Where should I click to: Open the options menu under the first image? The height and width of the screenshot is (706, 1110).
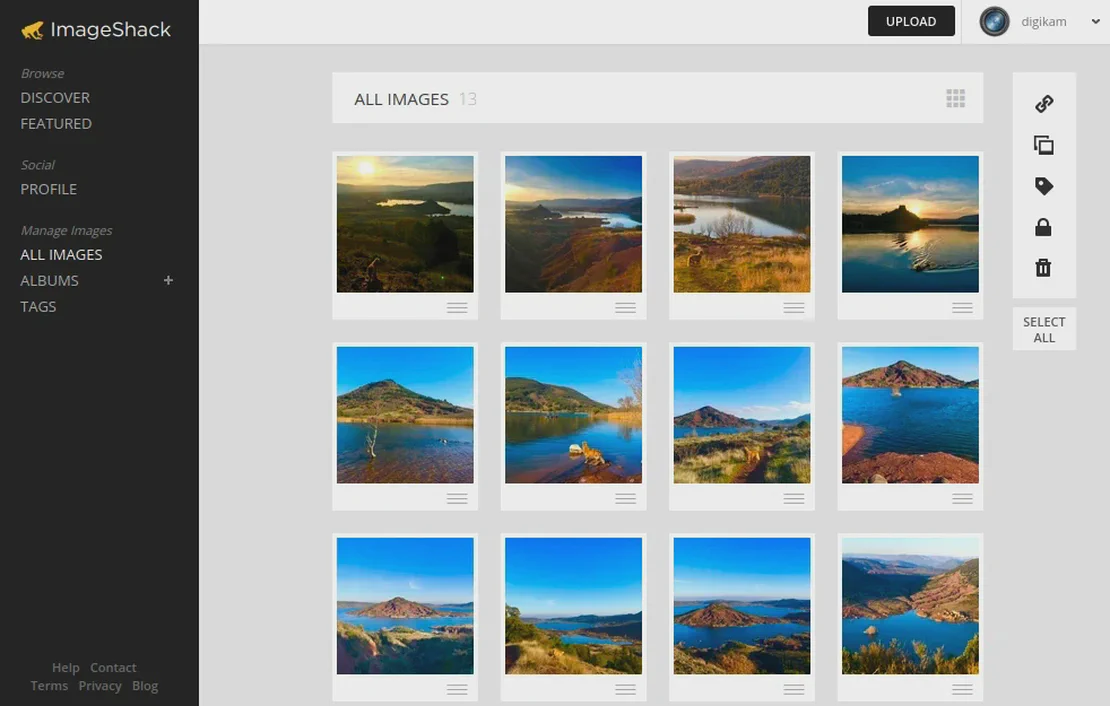tap(457, 307)
